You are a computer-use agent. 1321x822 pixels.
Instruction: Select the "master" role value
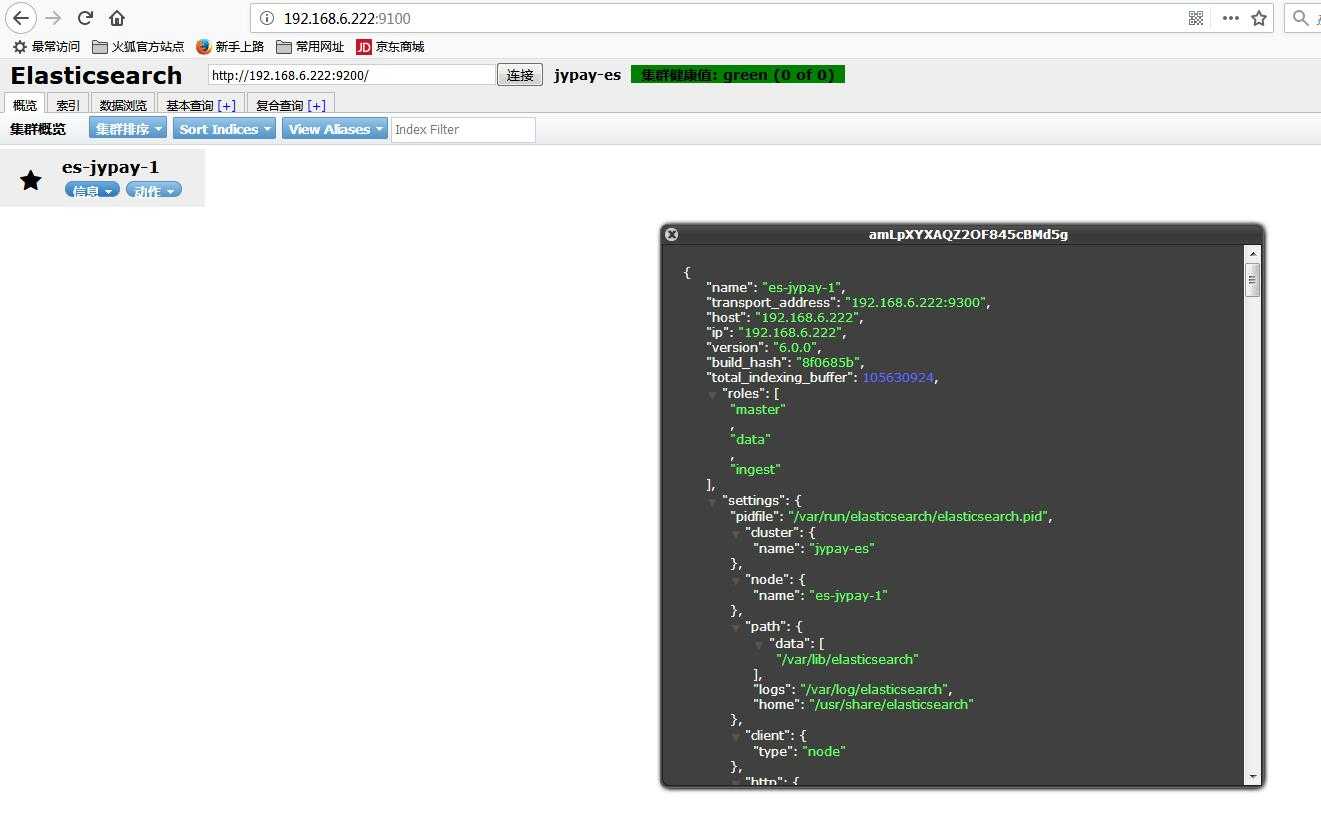(x=758, y=409)
